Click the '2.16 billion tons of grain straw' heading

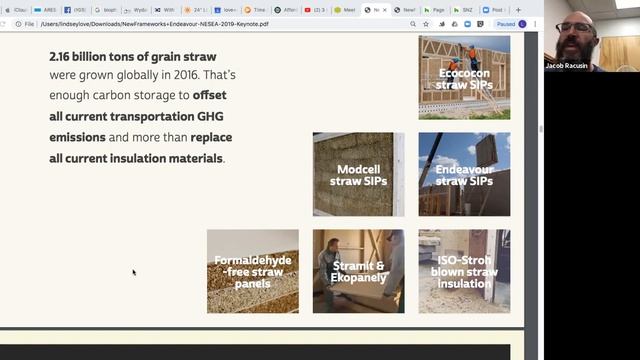133,57
